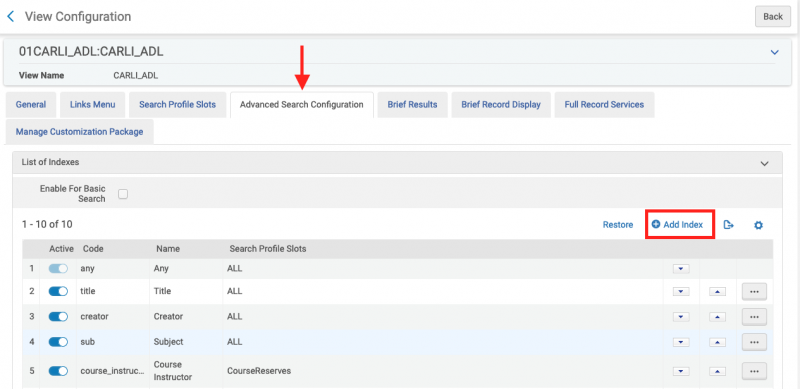Click the Add Index link
800x389 pixels.
pos(678,225)
